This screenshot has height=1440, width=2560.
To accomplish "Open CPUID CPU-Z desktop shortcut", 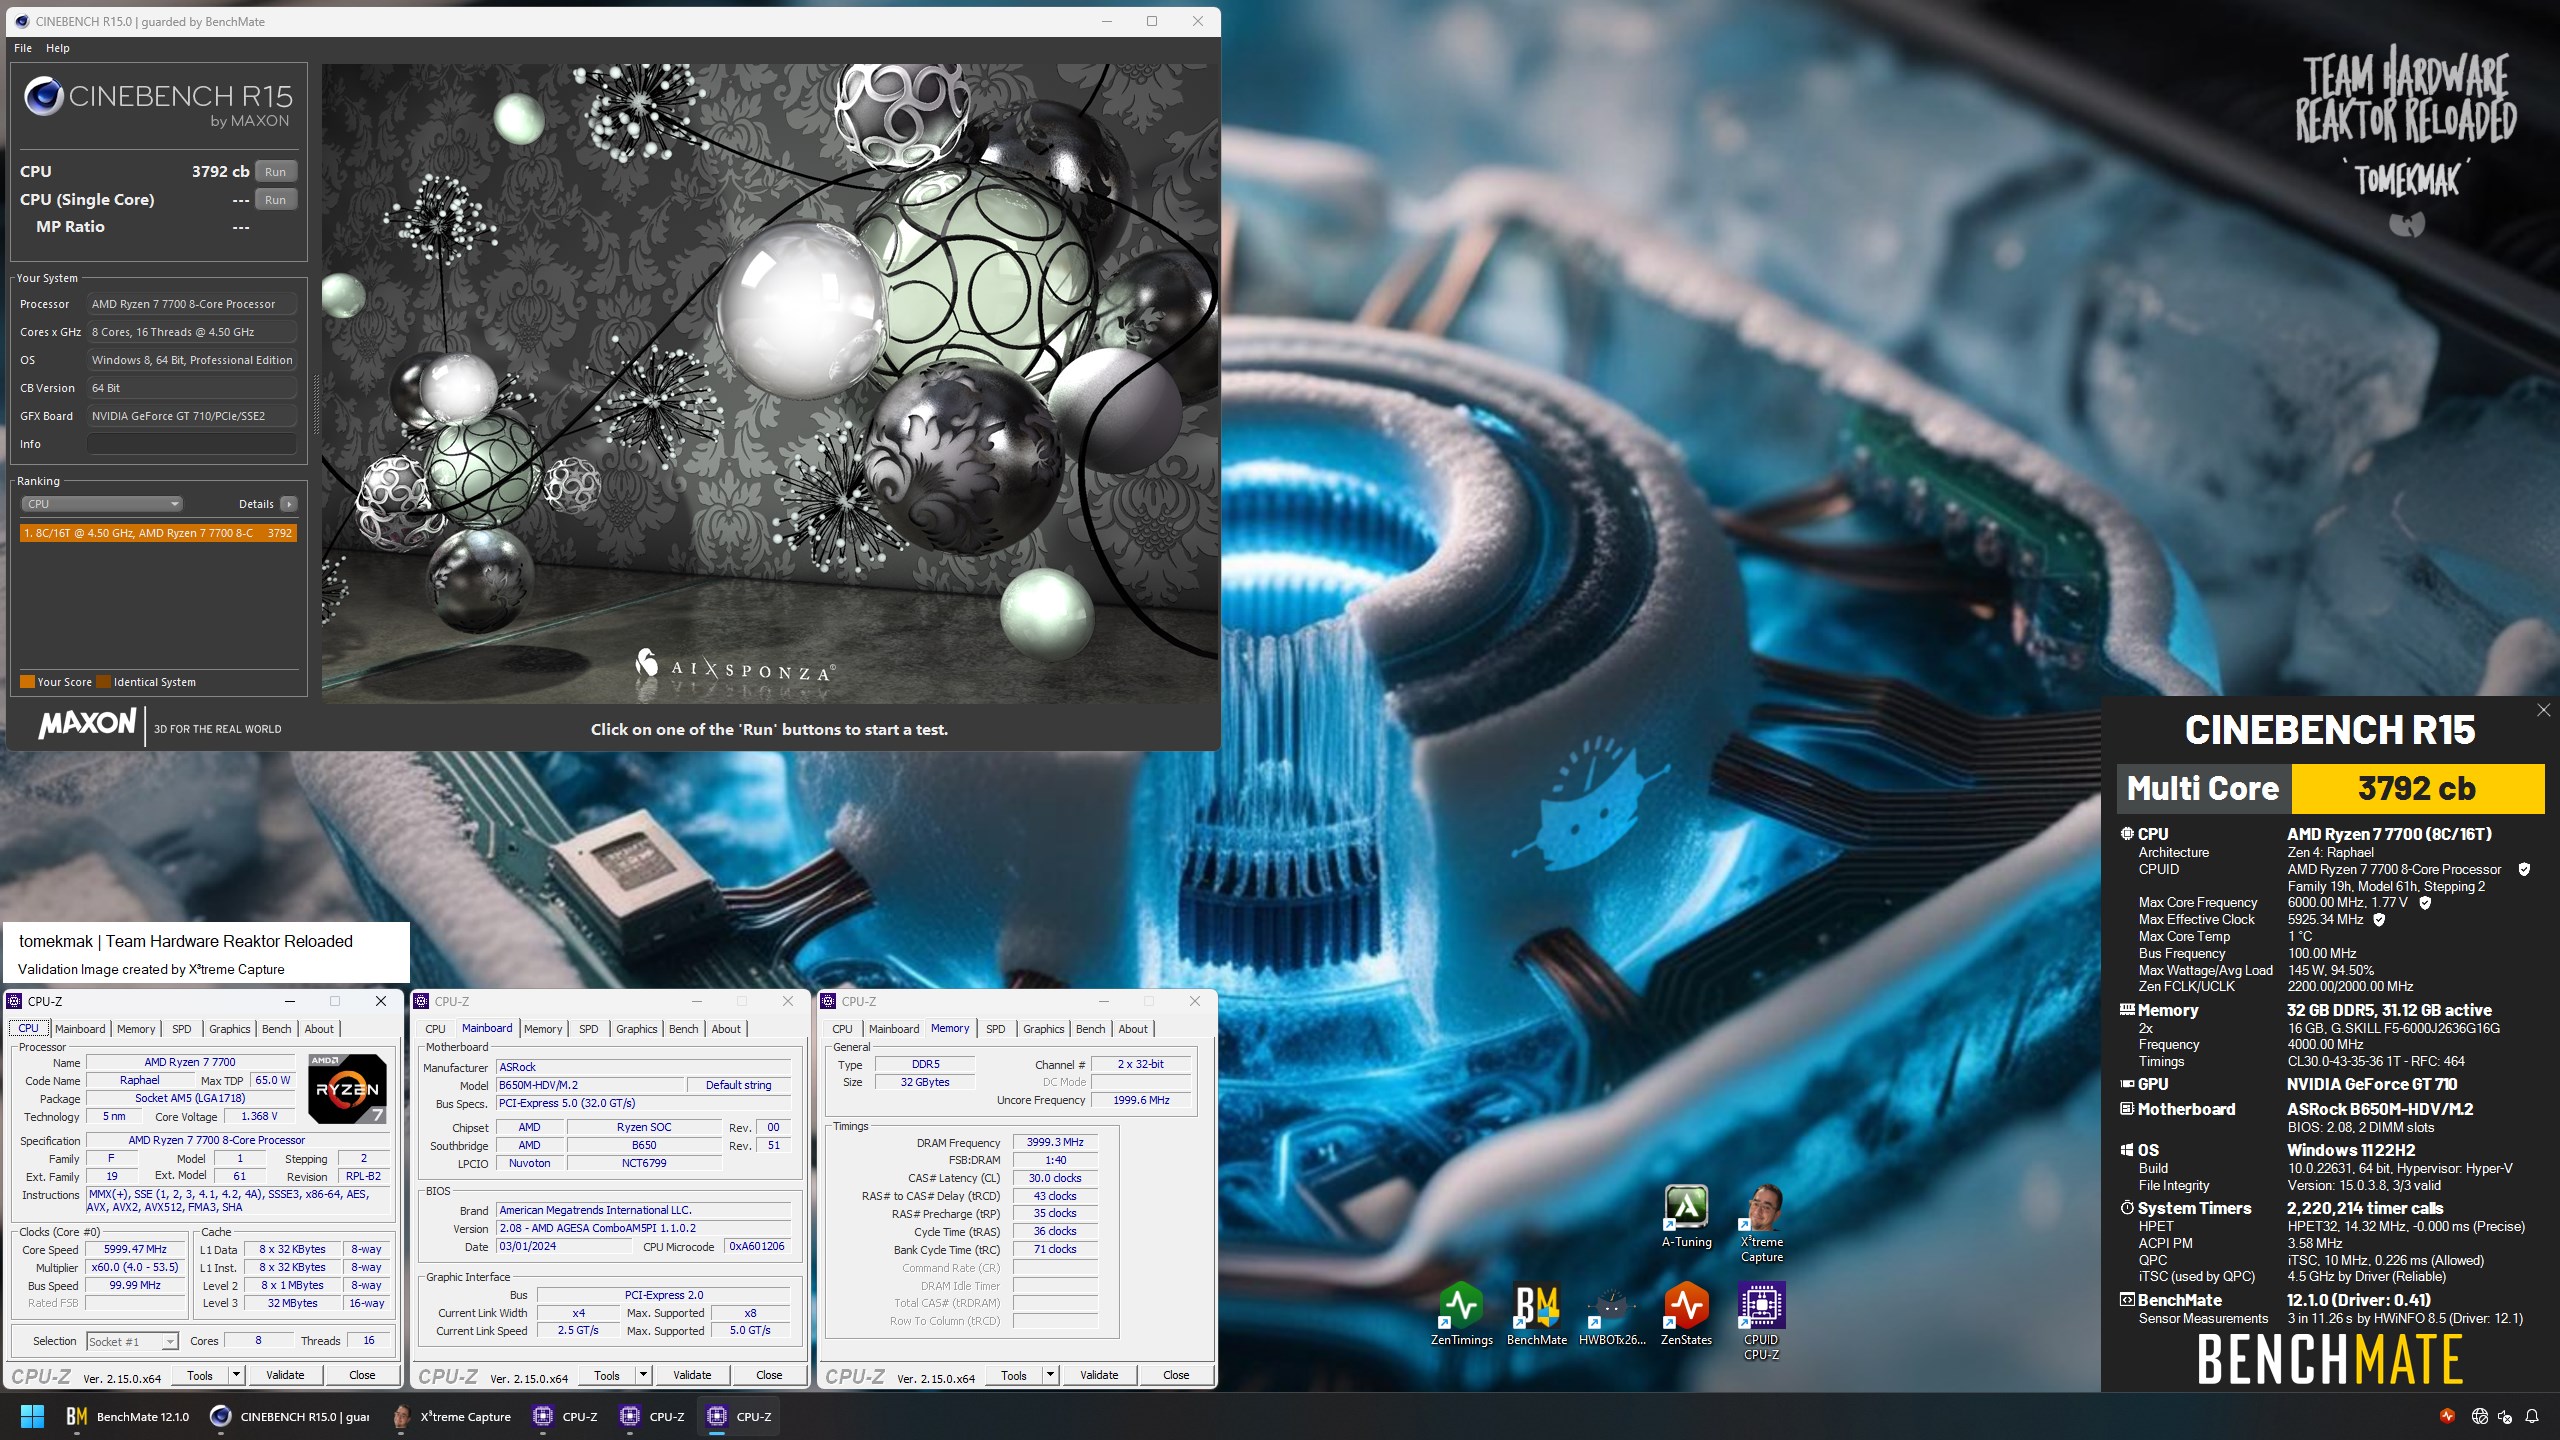I will point(1761,1321).
